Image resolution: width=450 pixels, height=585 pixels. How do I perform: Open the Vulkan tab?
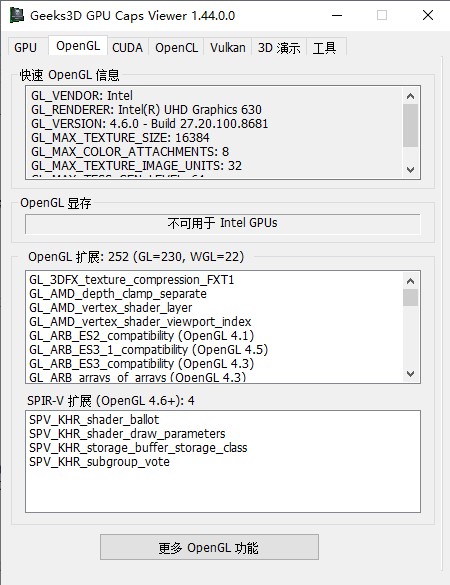[x=228, y=47]
